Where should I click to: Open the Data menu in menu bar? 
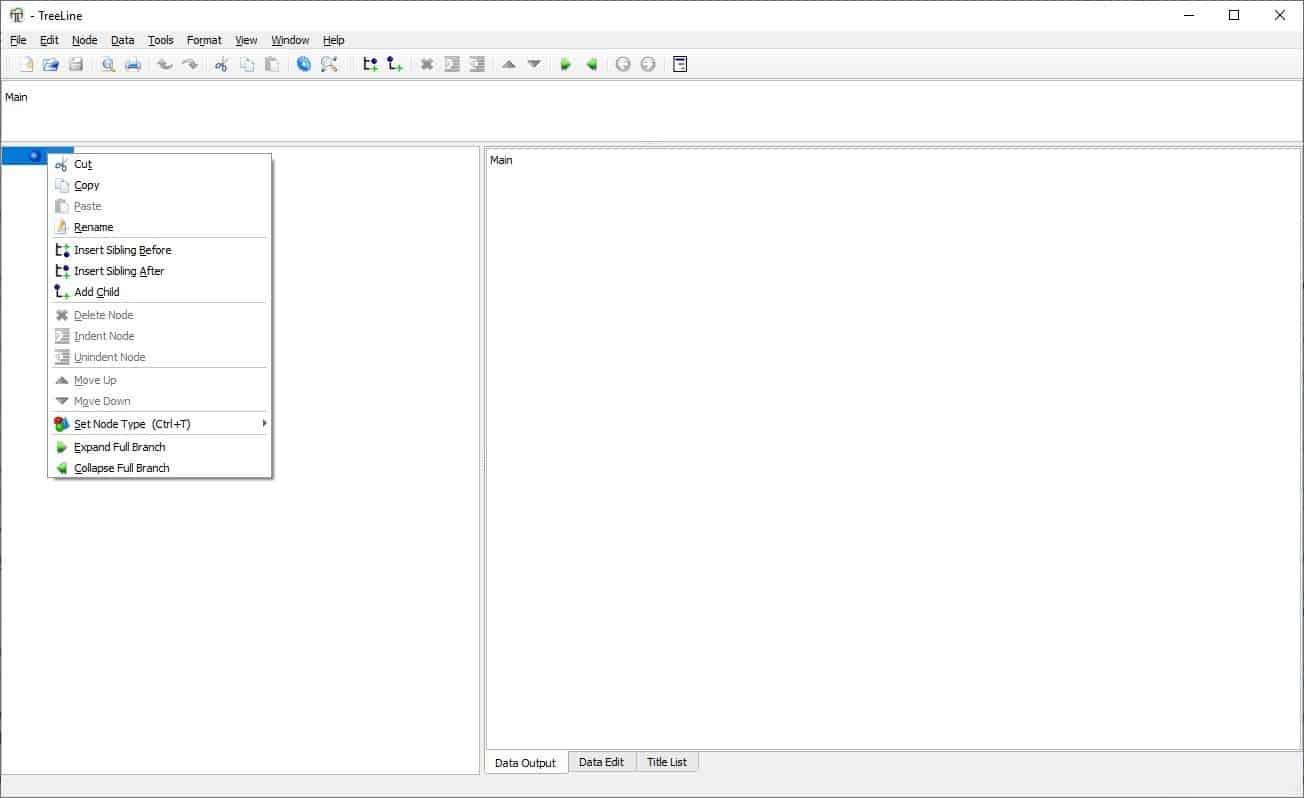pyautogui.click(x=122, y=40)
